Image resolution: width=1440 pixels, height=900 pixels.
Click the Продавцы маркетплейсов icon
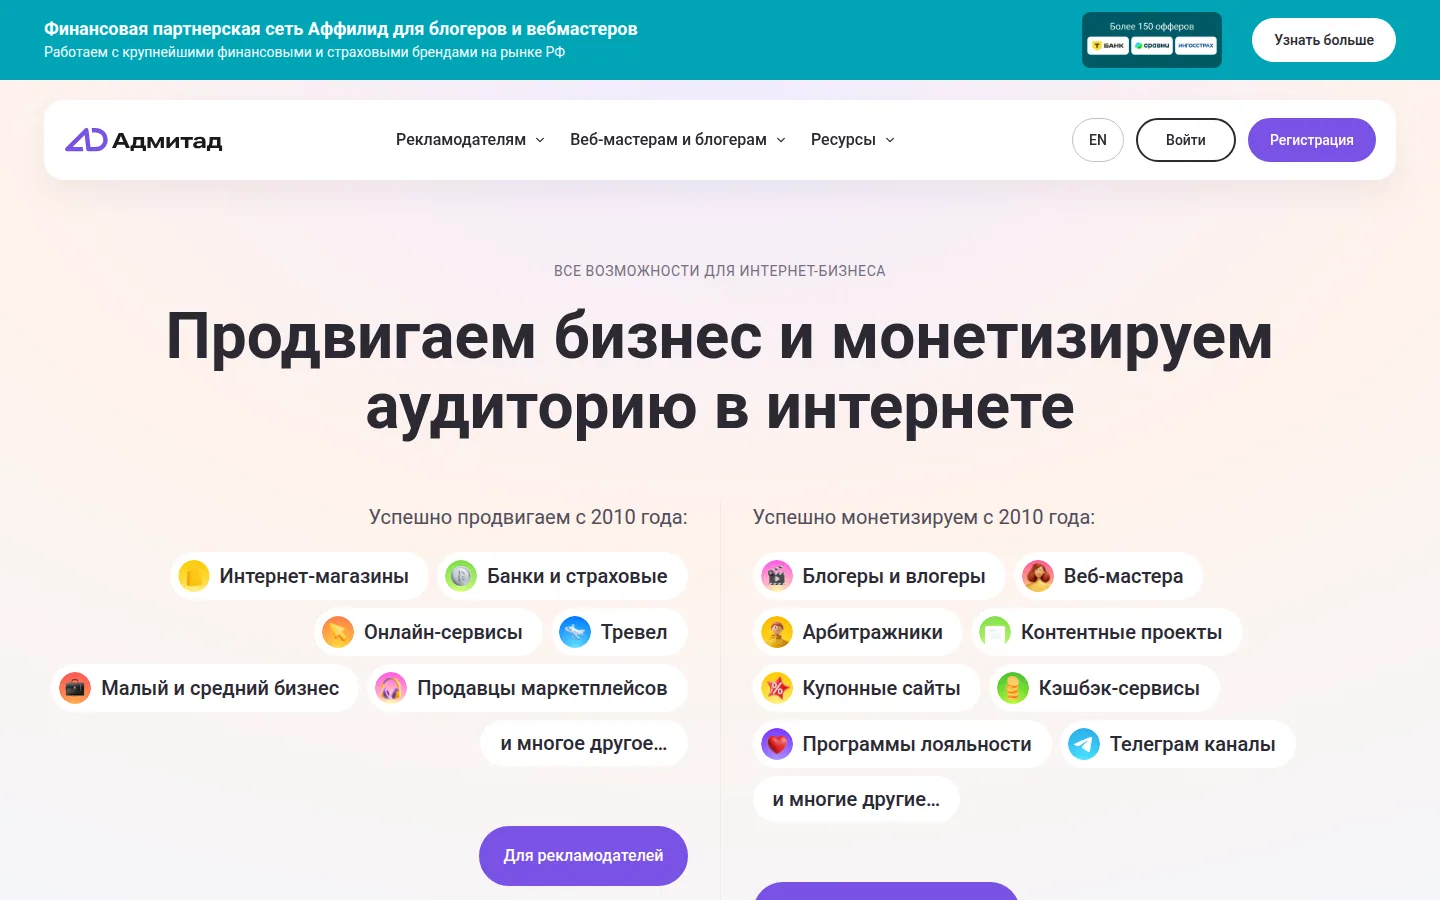391,688
